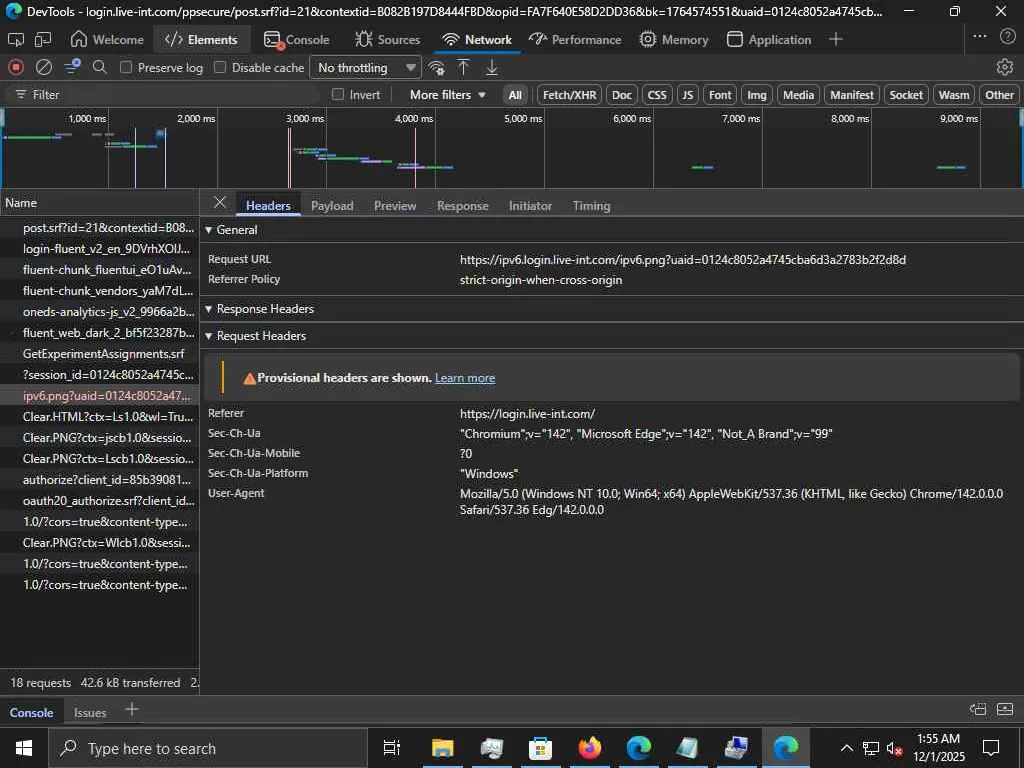This screenshot has width=1024, height=768.
Task: Filter requests by Fetch/XHR
Action: pos(569,95)
